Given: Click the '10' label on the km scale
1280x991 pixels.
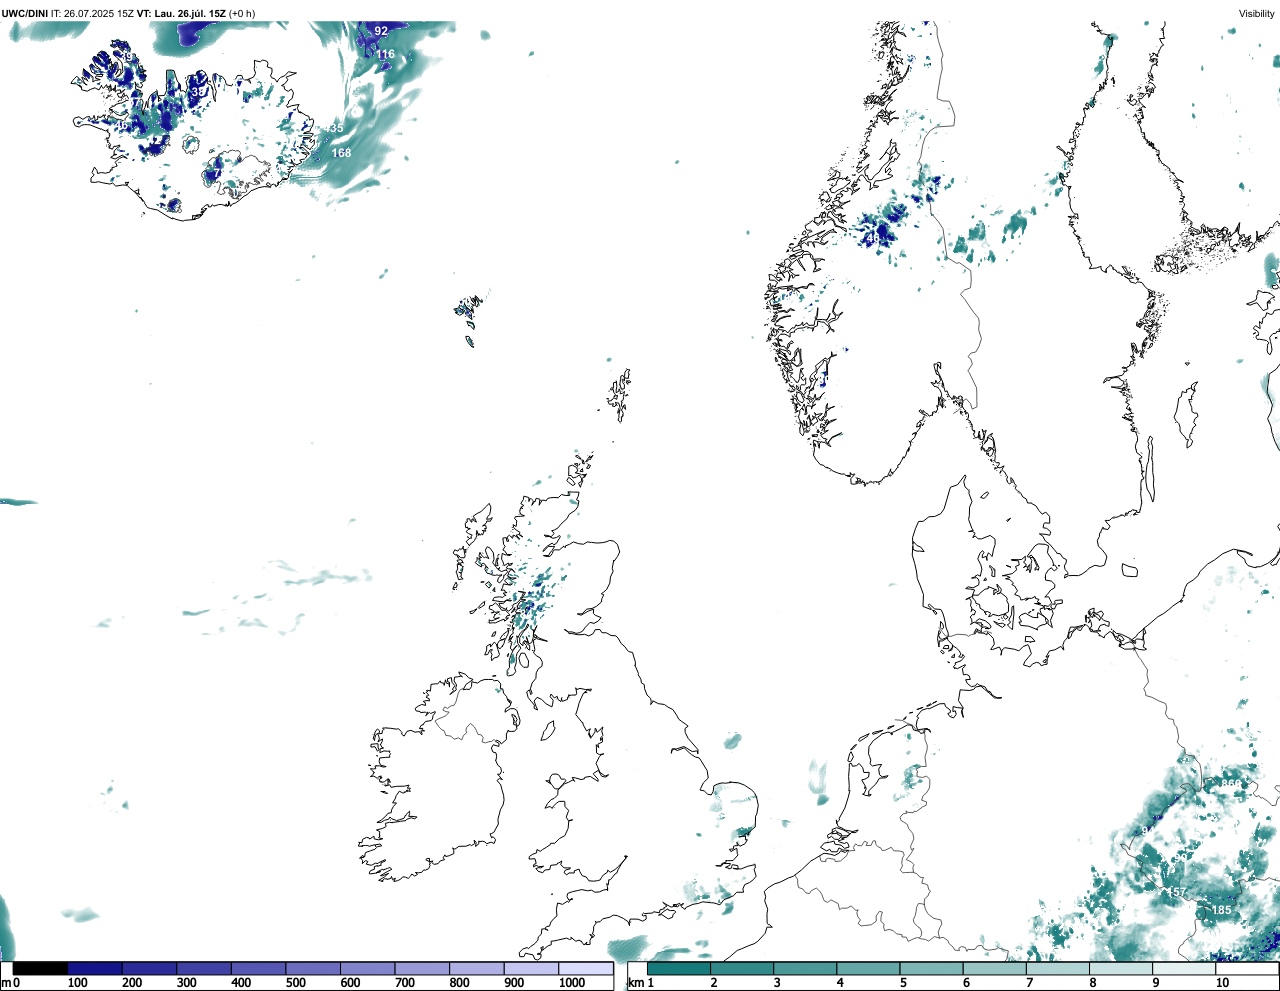Looking at the screenshot, I should pos(1222,984).
